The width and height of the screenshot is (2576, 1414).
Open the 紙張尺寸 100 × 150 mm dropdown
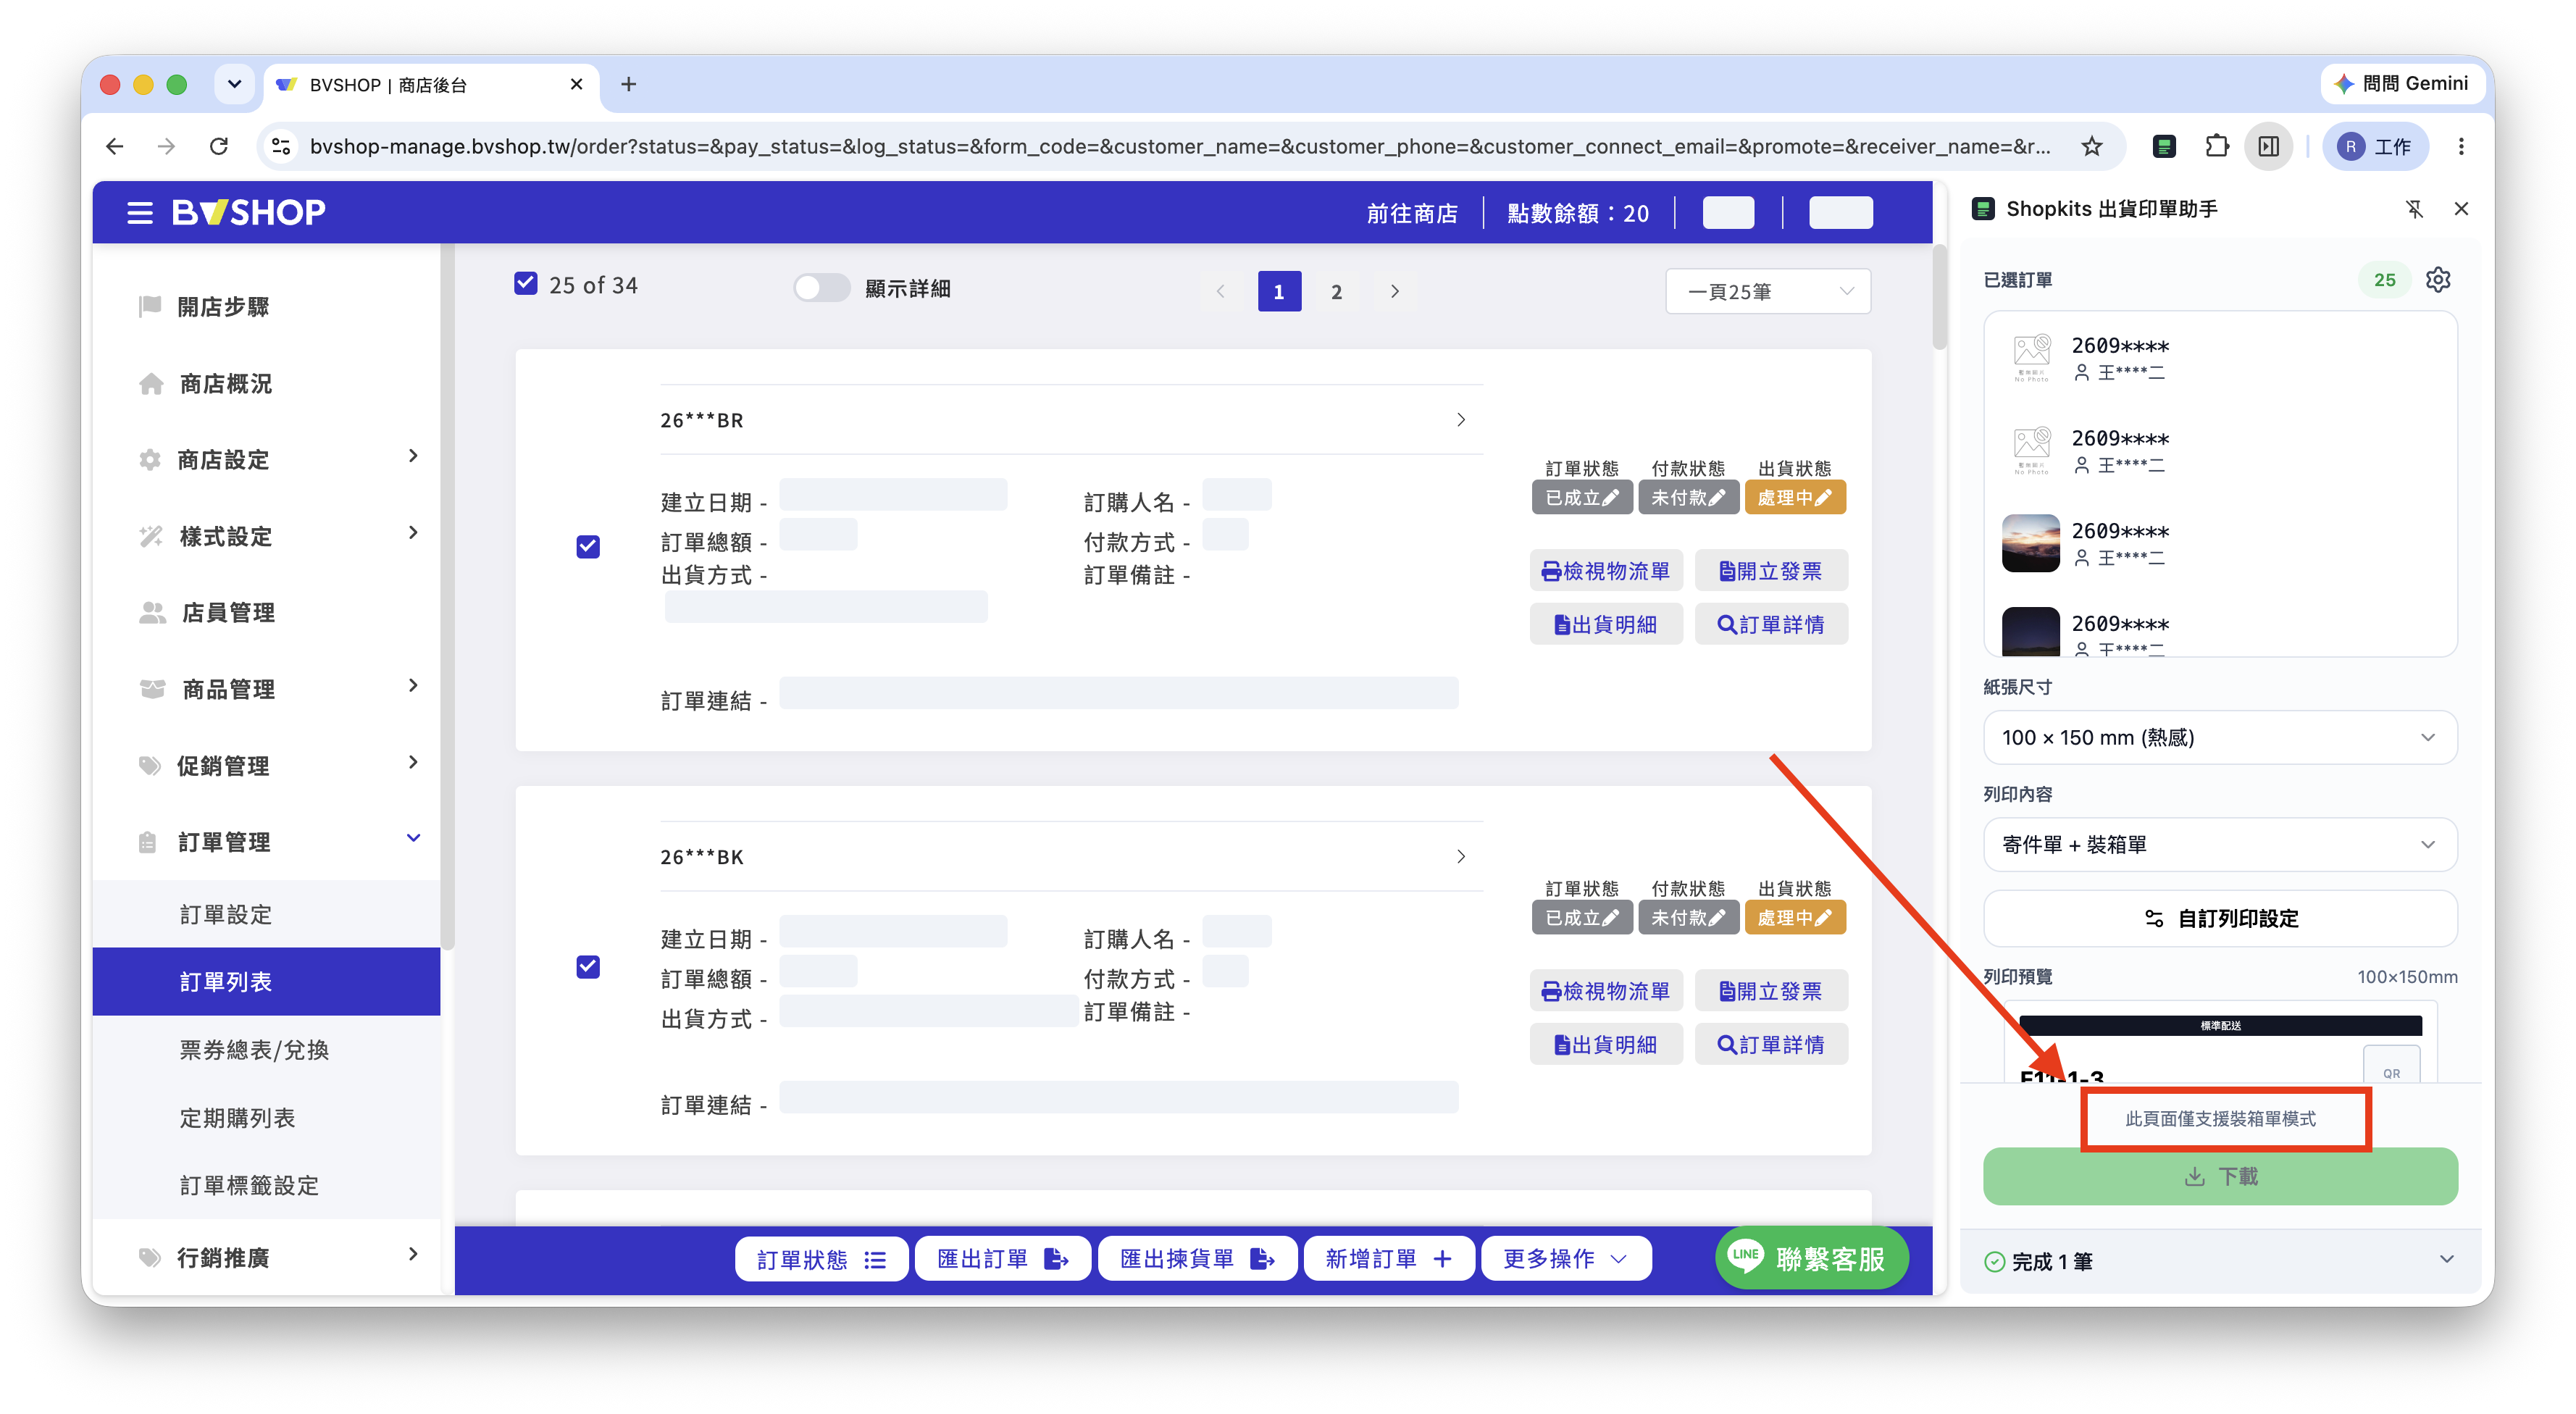[2219, 738]
